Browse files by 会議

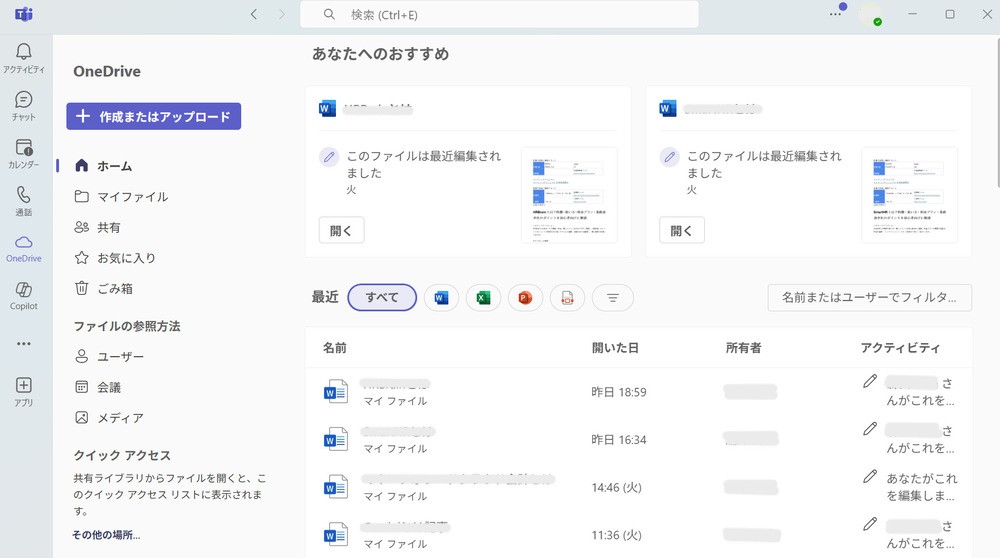(109, 387)
